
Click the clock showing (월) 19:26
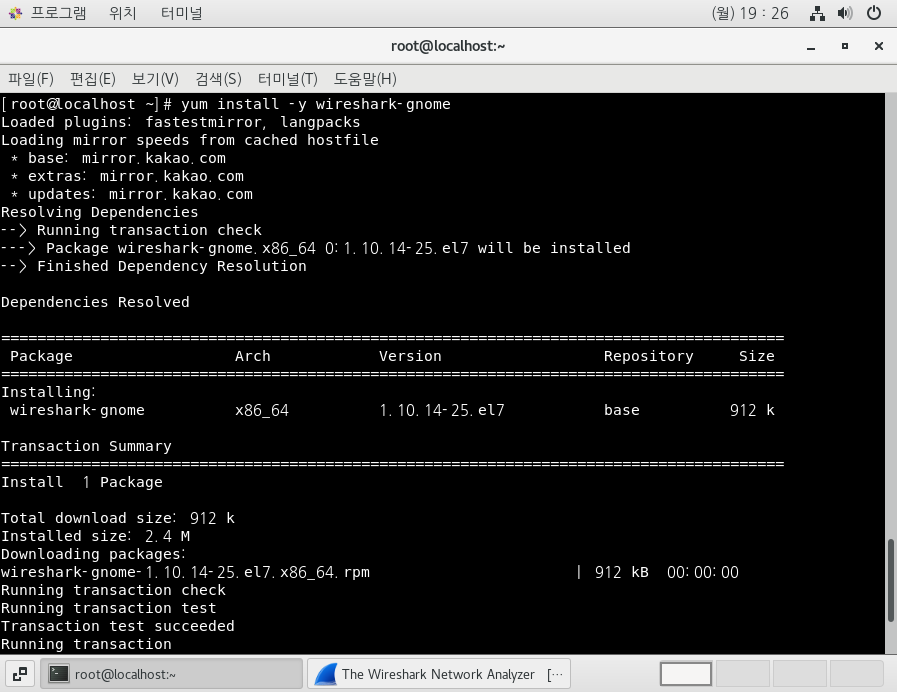coord(750,13)
